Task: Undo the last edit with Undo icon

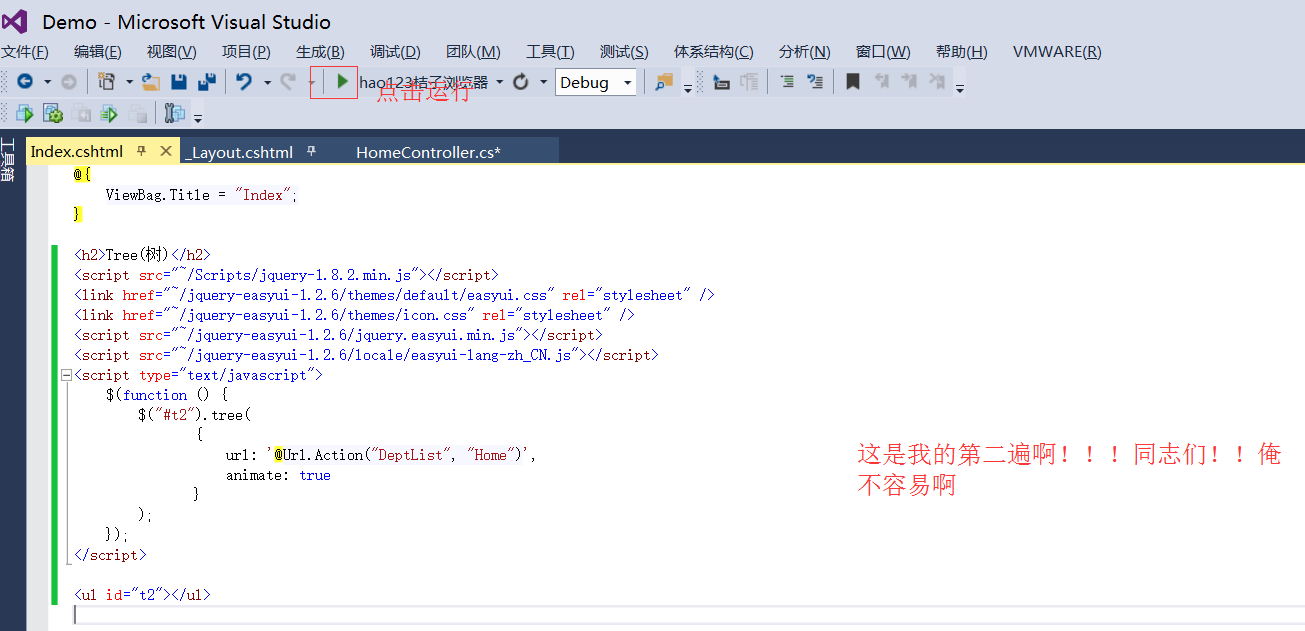Action: [244, 82]
